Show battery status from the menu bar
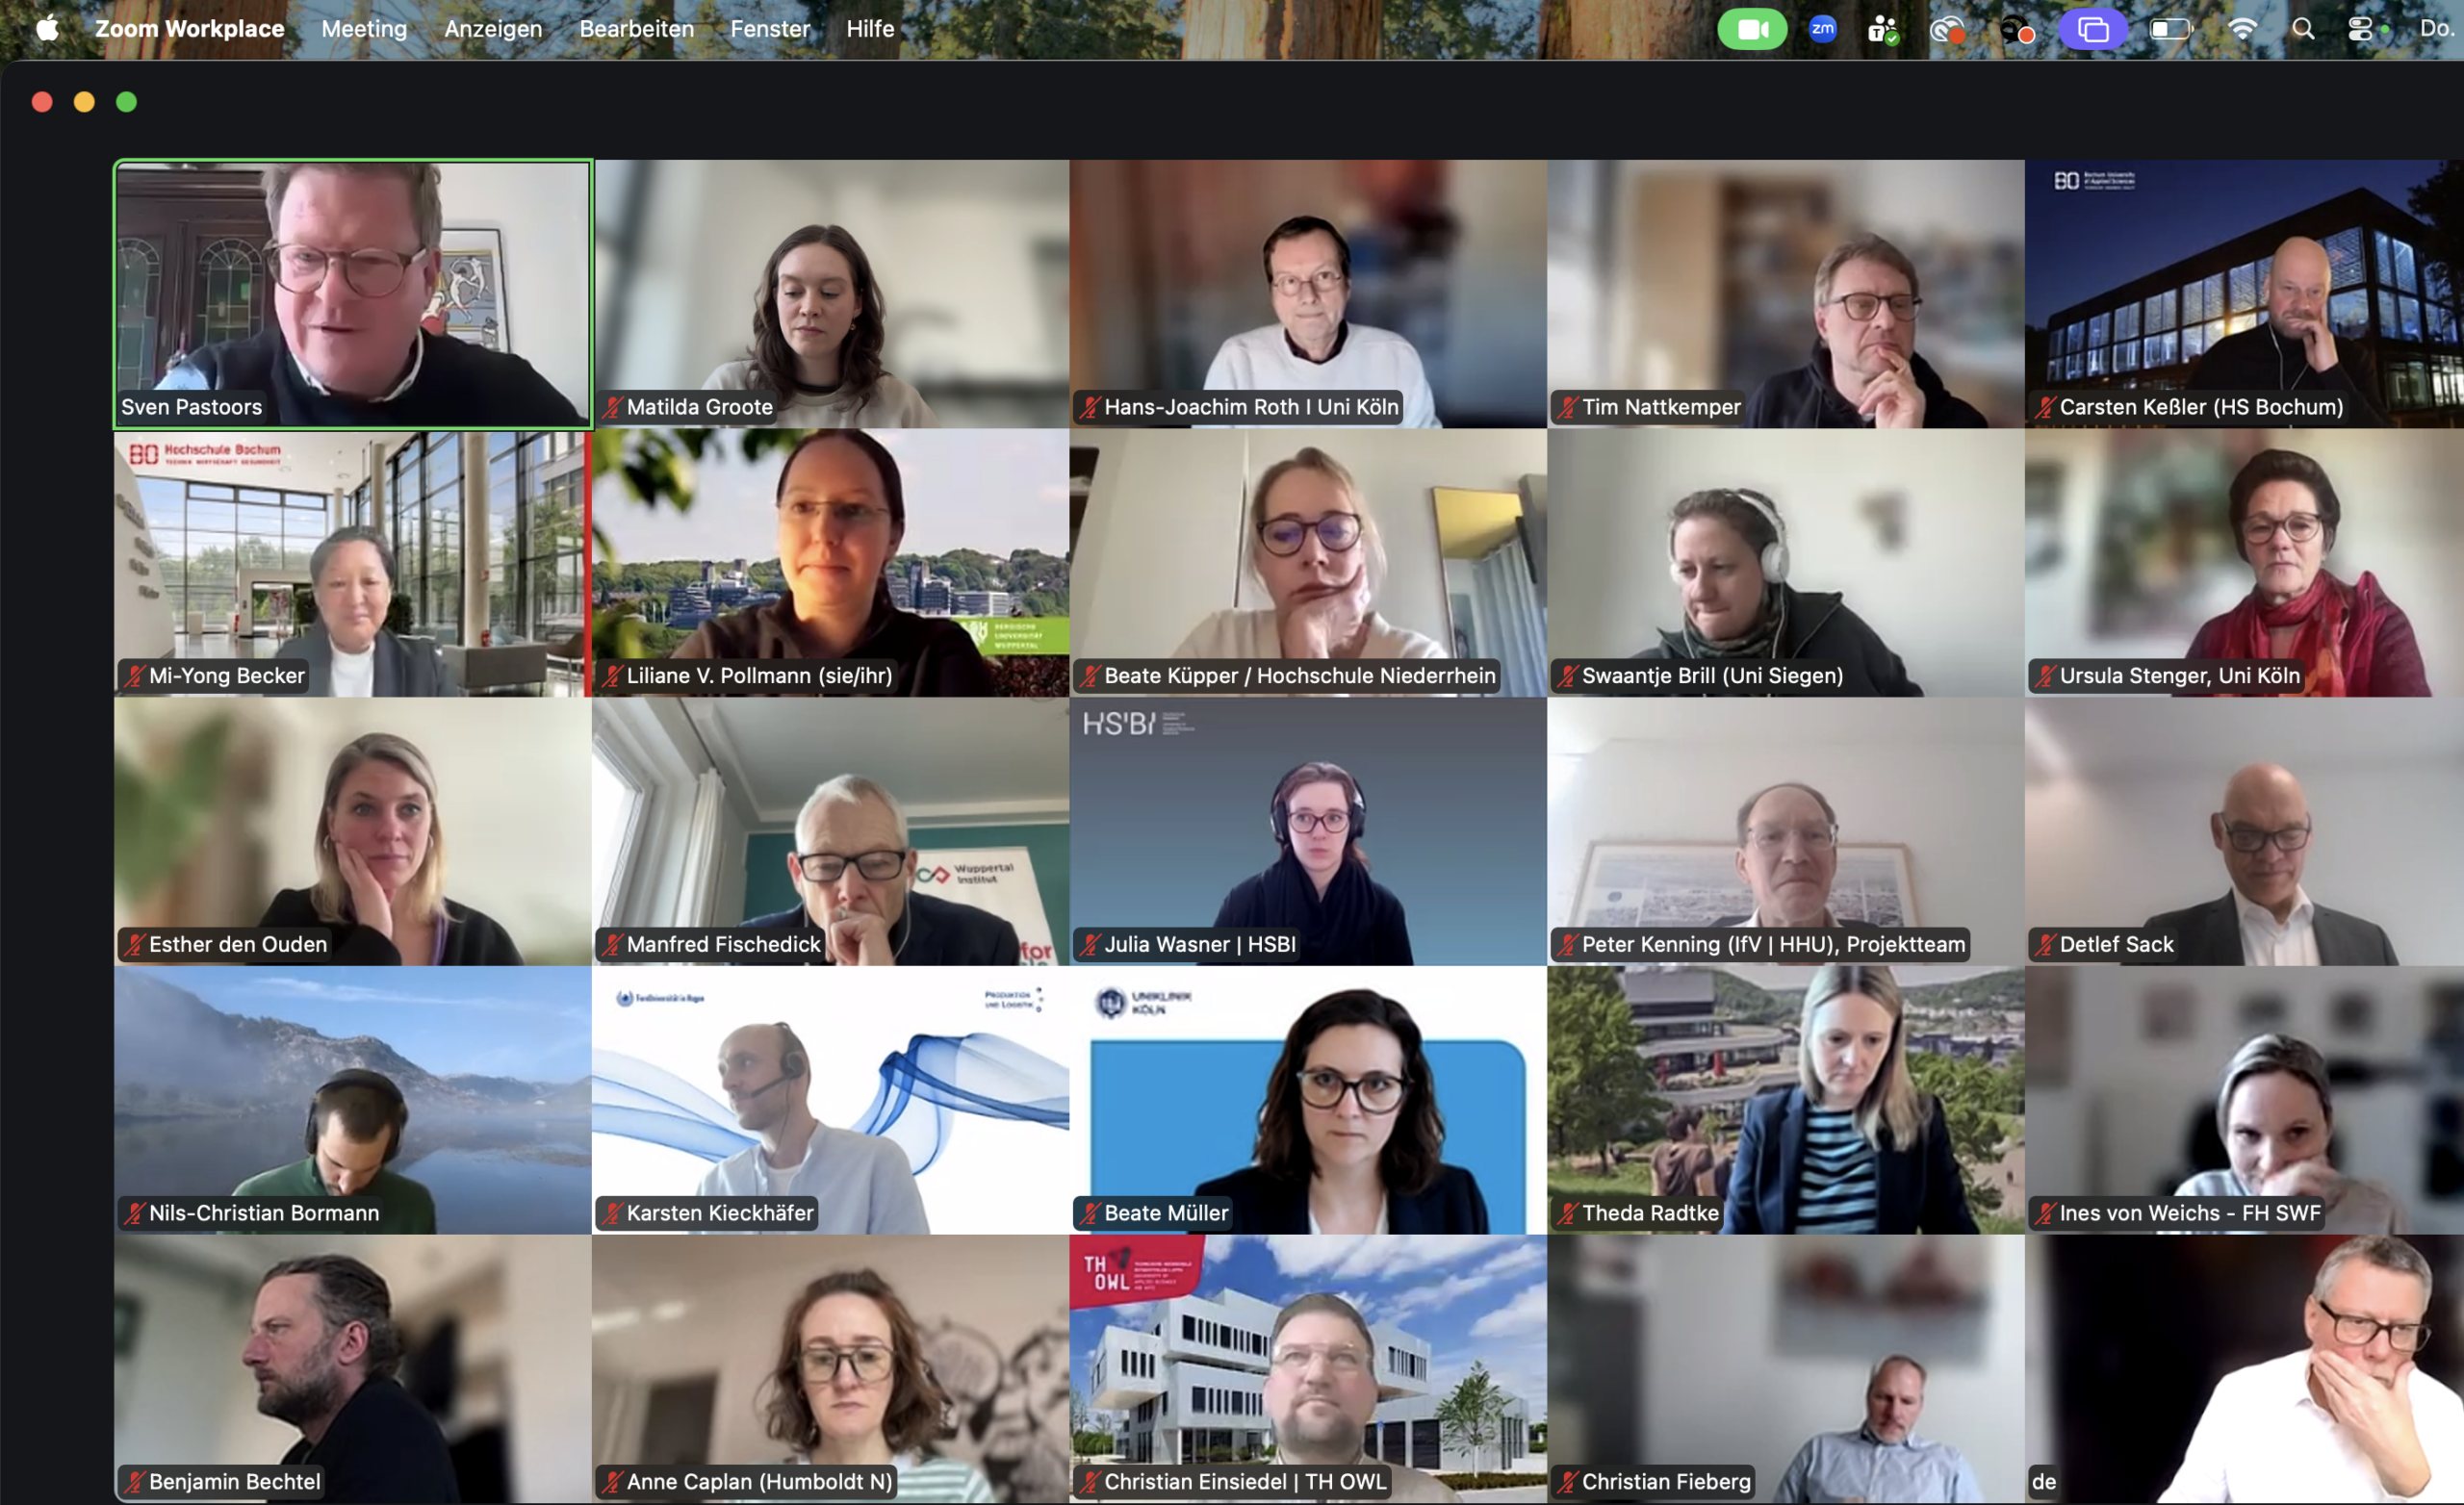The height and width of the screenshot is (1505, 2464). click(x=2170, y=29)
